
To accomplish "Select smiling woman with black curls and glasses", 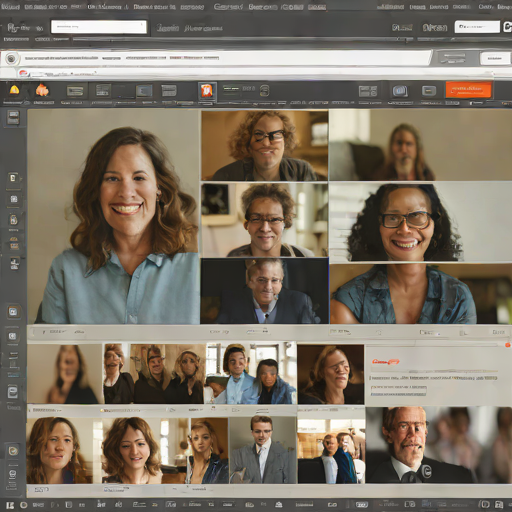I will [420, 222].
